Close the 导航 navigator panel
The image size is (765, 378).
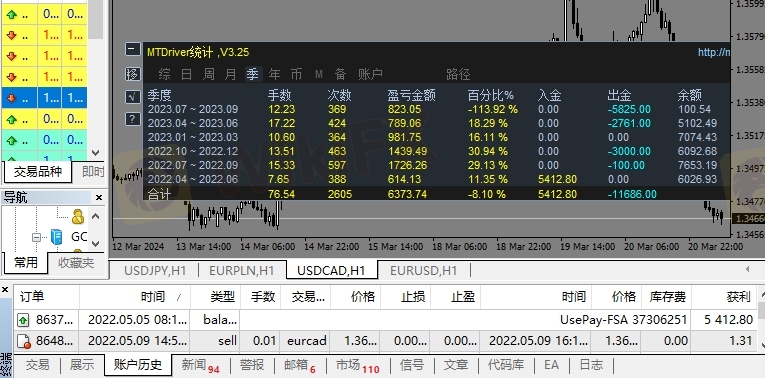[99, 198]
